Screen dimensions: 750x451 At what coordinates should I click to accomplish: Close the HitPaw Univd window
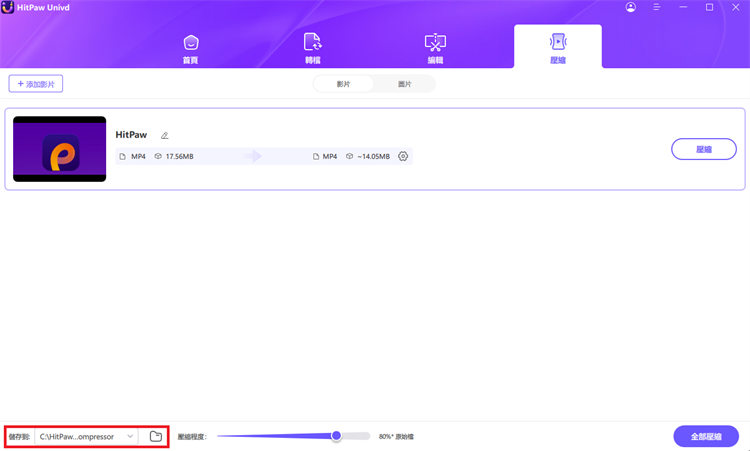(x=736, y=7)
